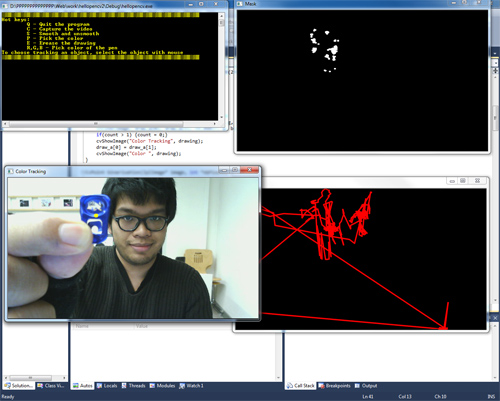Minimize the red drawing window
Image resolution: width=500 pixels, height=401 pixels.
click(452, 181)
